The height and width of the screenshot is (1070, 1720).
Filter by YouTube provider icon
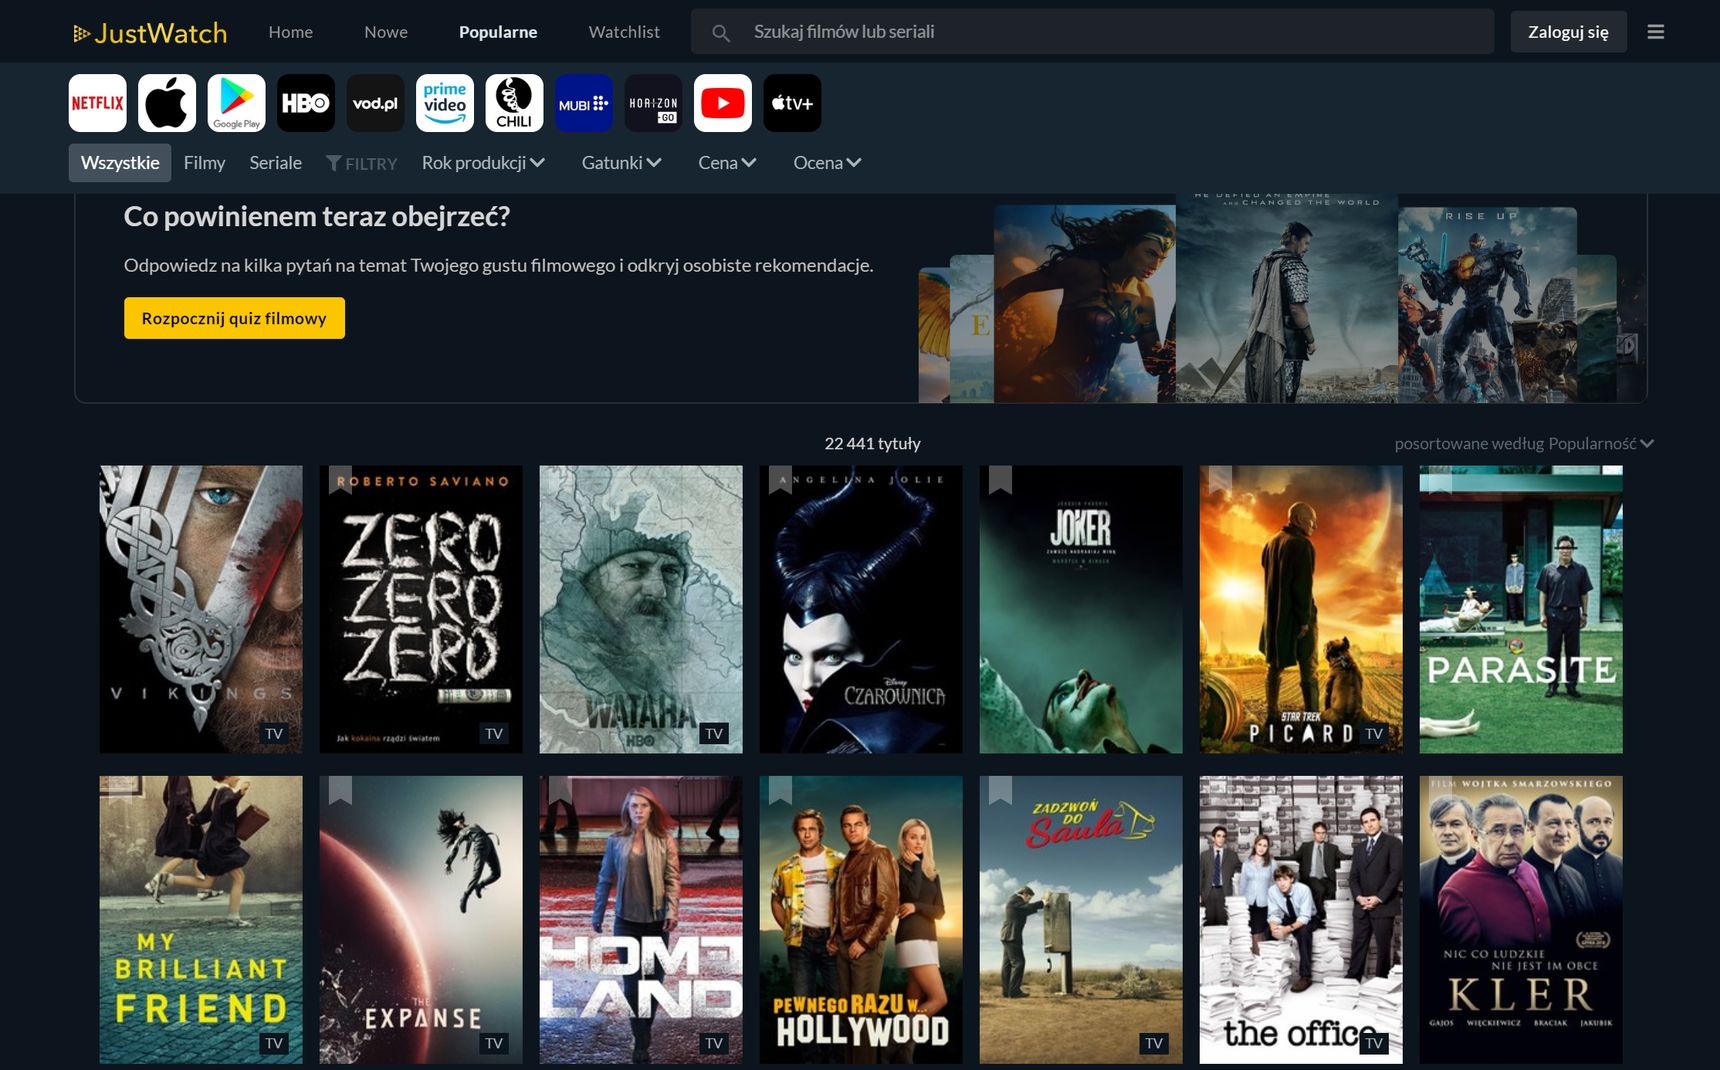[723, 103]
